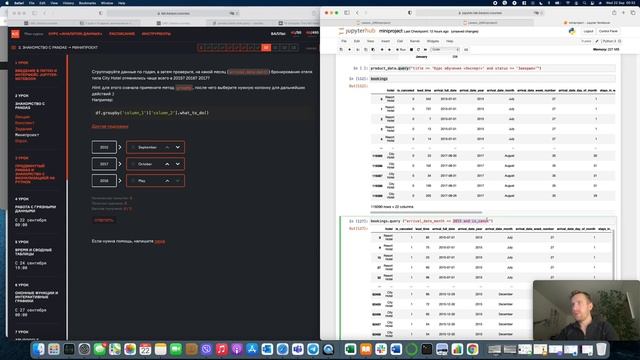Image resolution: width=640 pixels, height=360 pixels.
Task: Cut the selected cell with the scissors icon
Action: (x=358, y=49)
